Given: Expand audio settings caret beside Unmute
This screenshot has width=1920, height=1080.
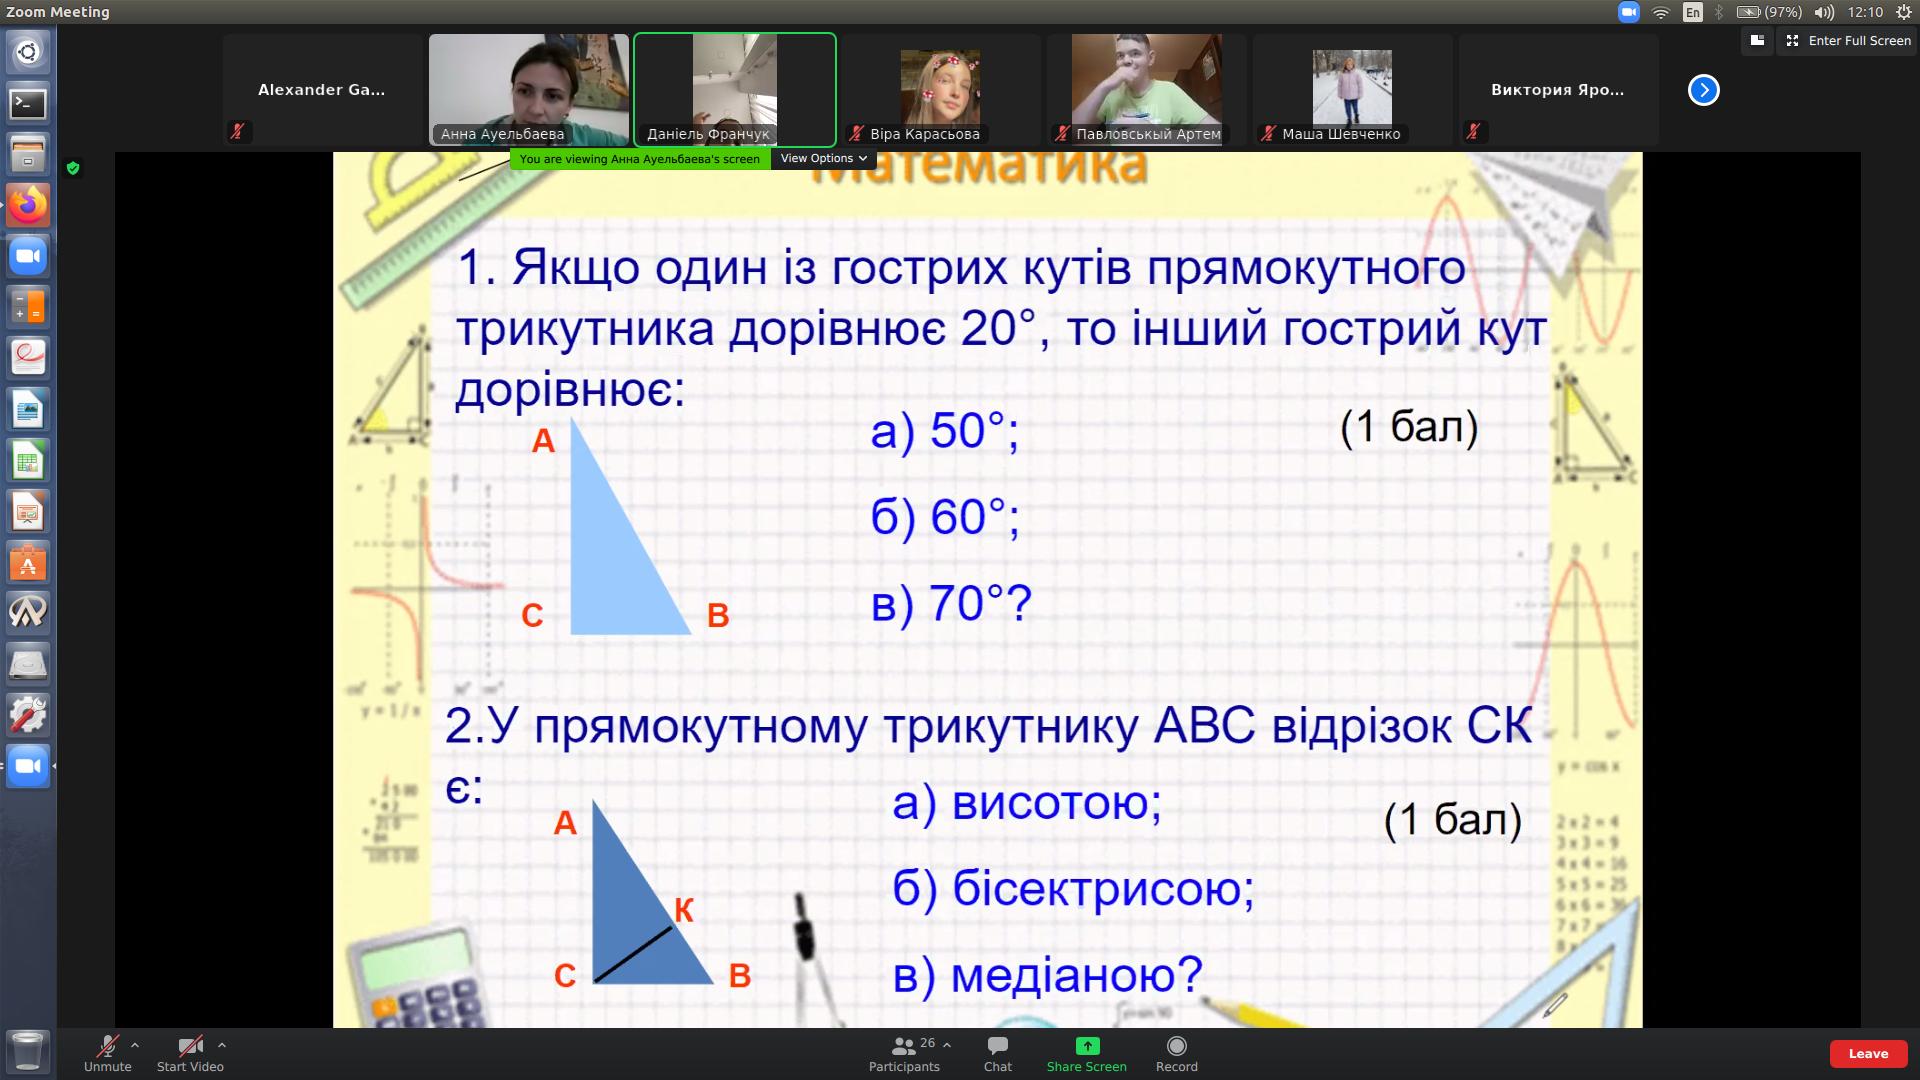Looking at the screenshot, I should [x=135, y=1045].
